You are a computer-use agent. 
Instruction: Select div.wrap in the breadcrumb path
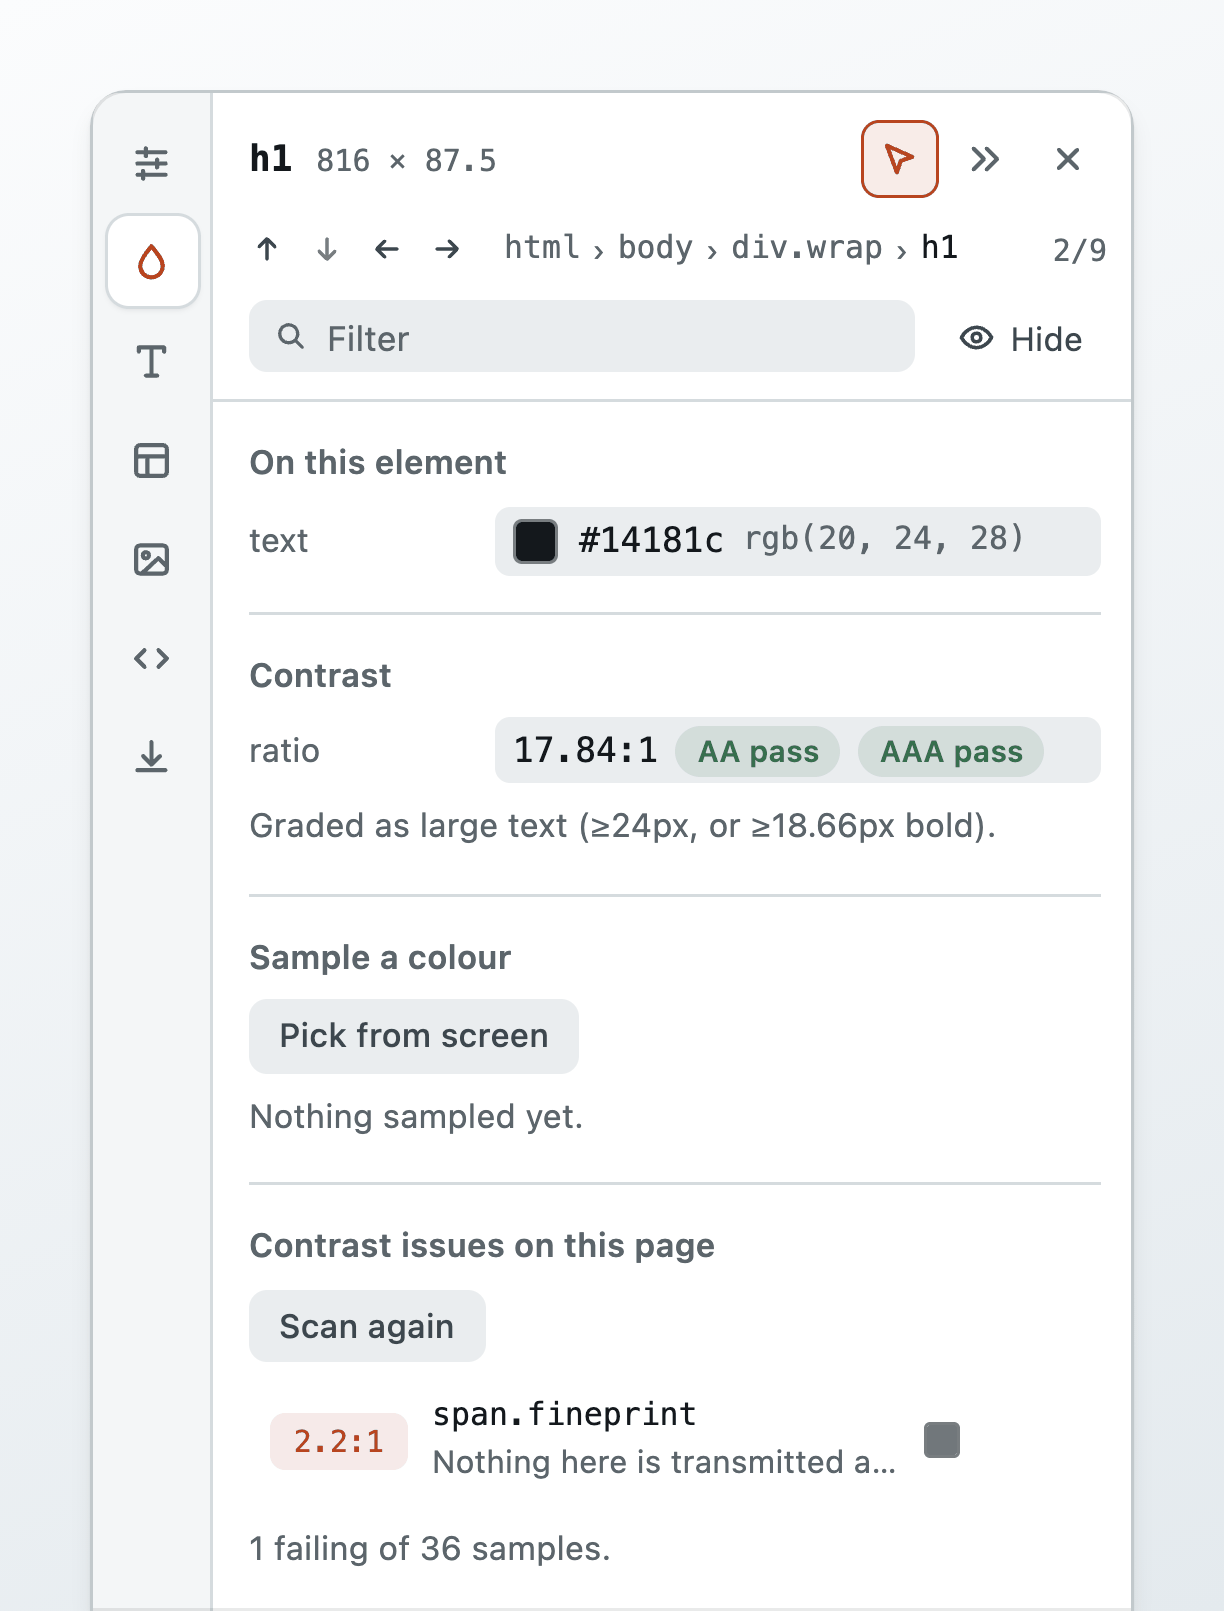click(807, 247)
